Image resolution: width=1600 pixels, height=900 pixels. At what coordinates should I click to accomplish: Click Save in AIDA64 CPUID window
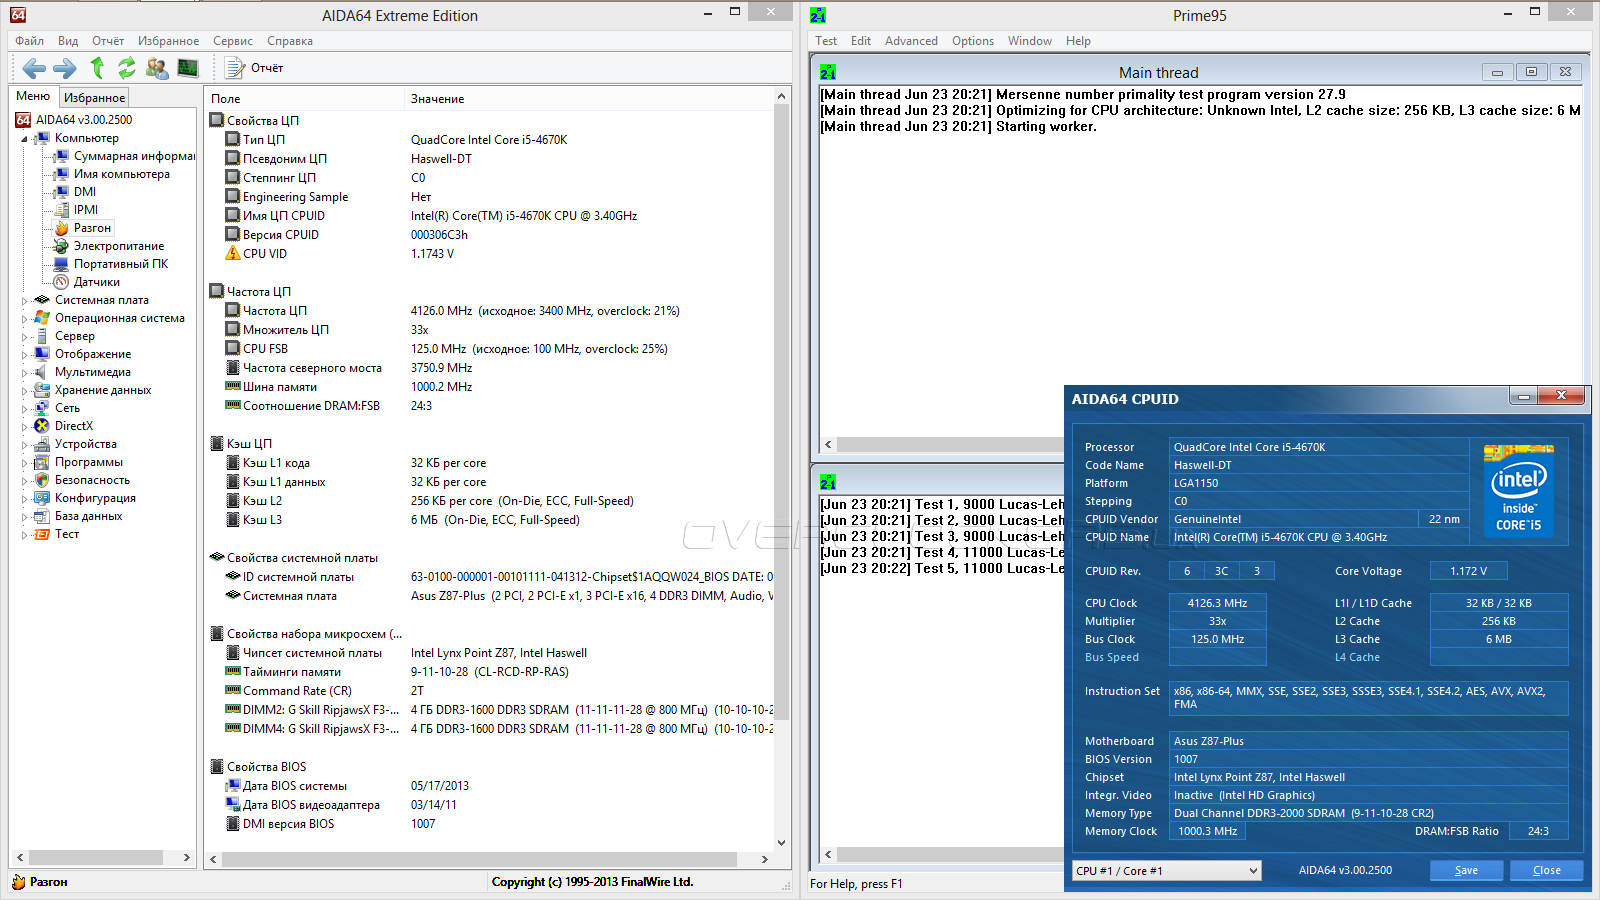(x=1466, y=870)
